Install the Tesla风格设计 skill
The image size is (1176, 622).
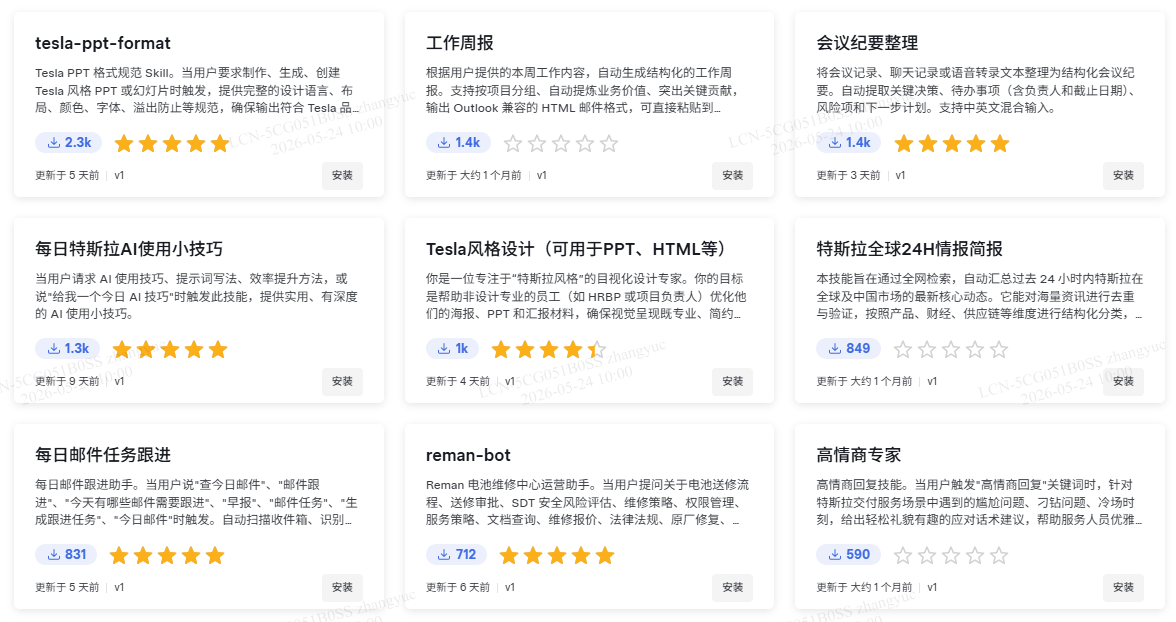pyautogui.click(x=733, y=381)
